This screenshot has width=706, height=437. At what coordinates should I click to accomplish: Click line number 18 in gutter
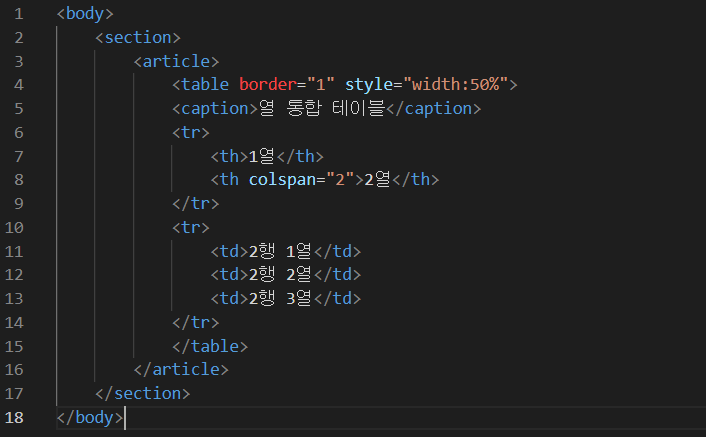(14, 418)
